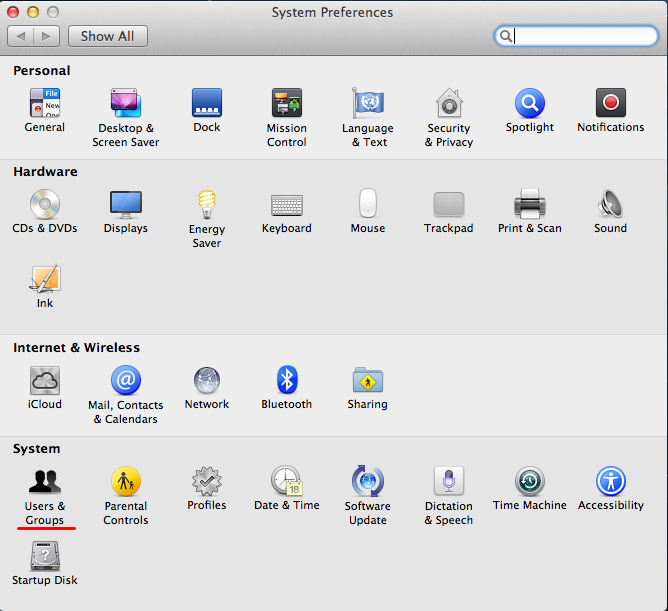Go back using the left arrow button

[21, 36]
